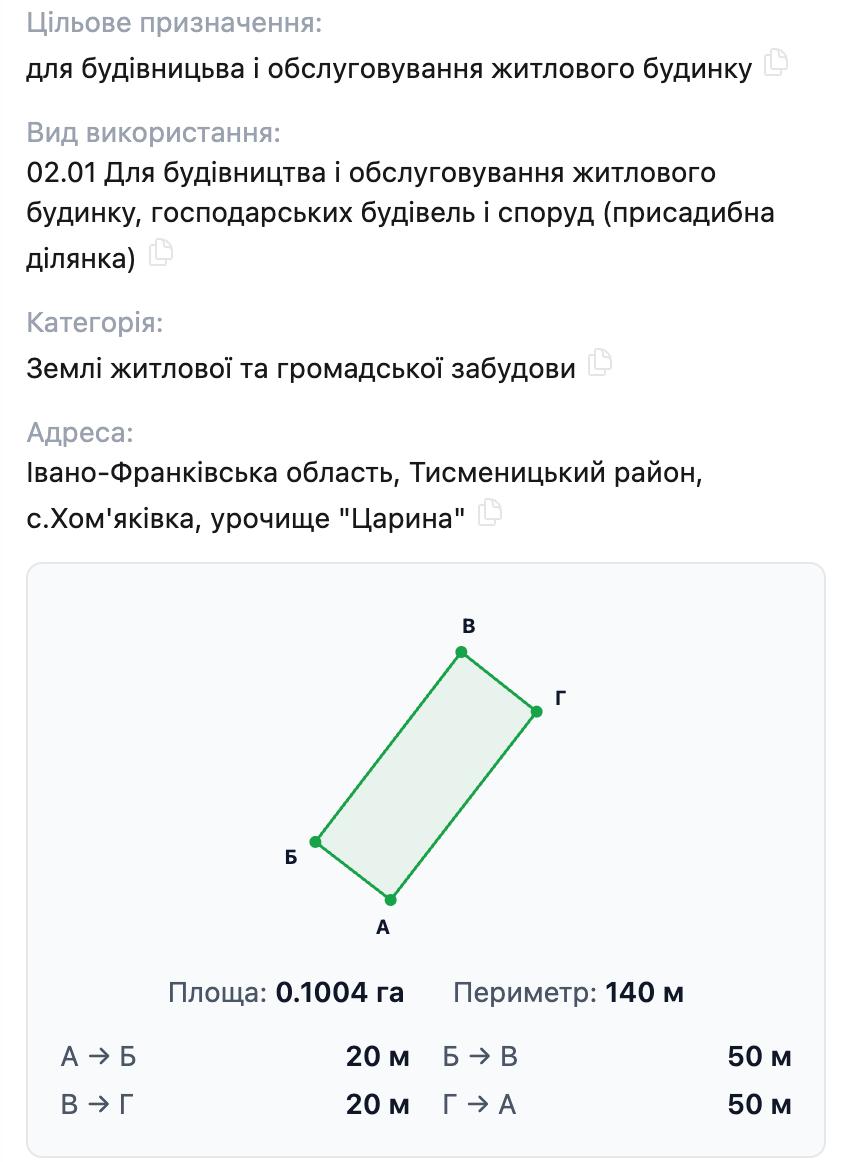Click the Цільове призначення label
This screenshot has width=852, height=1162.
point(175,23)
